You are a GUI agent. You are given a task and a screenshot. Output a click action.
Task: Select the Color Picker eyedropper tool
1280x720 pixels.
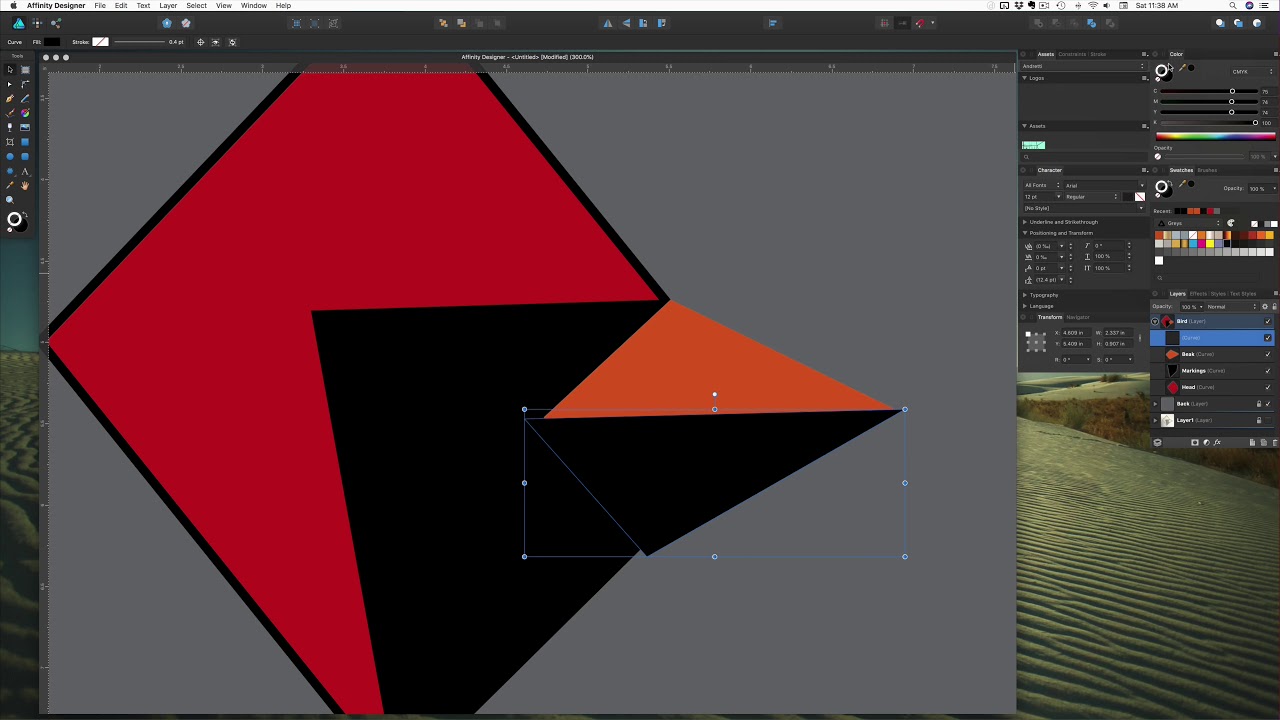(10, 185)
